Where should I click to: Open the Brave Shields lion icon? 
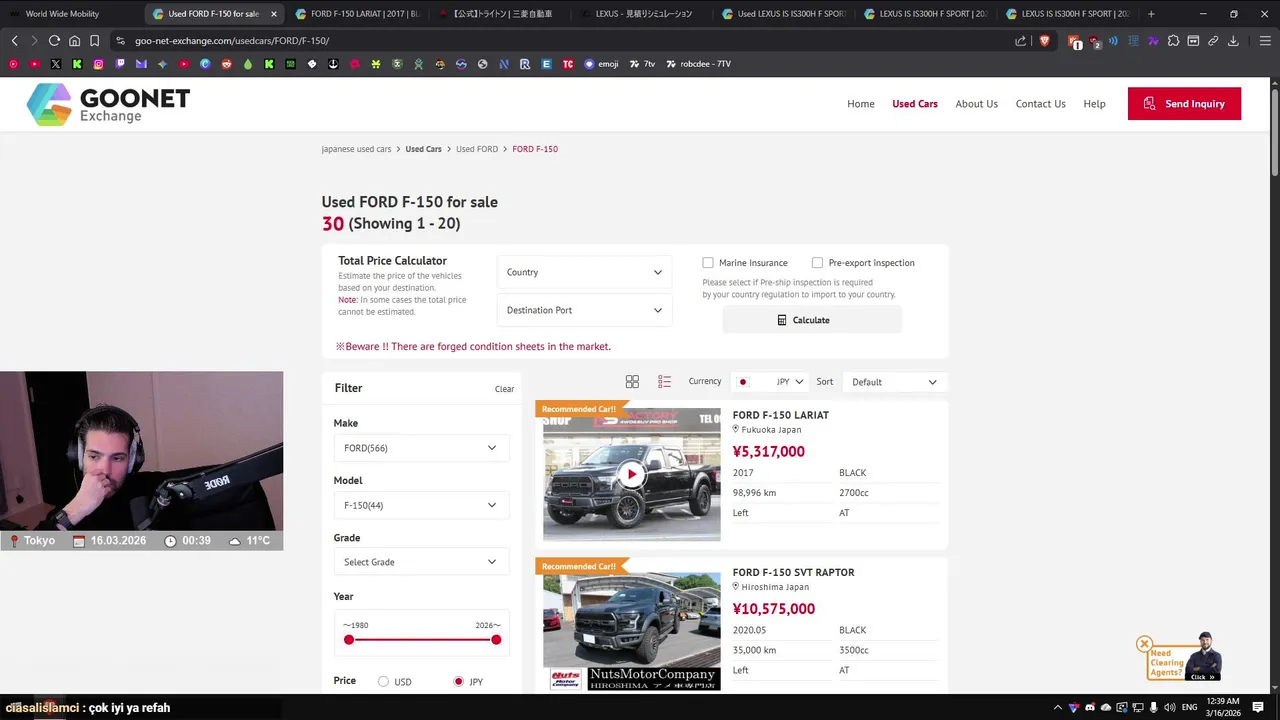(1044, 41)
